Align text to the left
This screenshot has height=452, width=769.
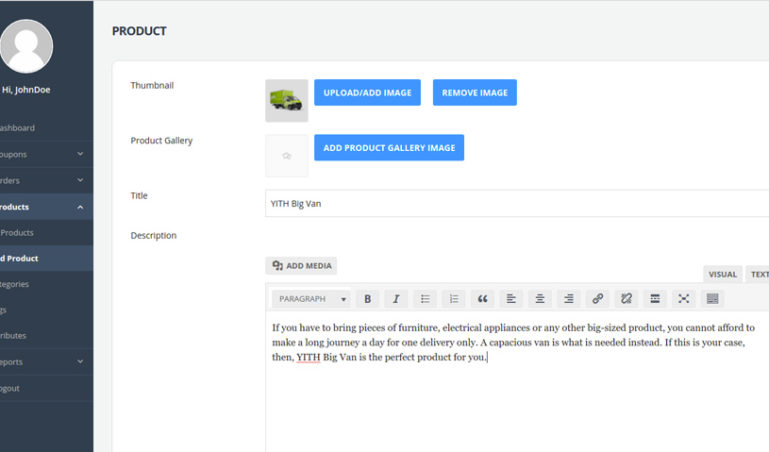[511, 299]
